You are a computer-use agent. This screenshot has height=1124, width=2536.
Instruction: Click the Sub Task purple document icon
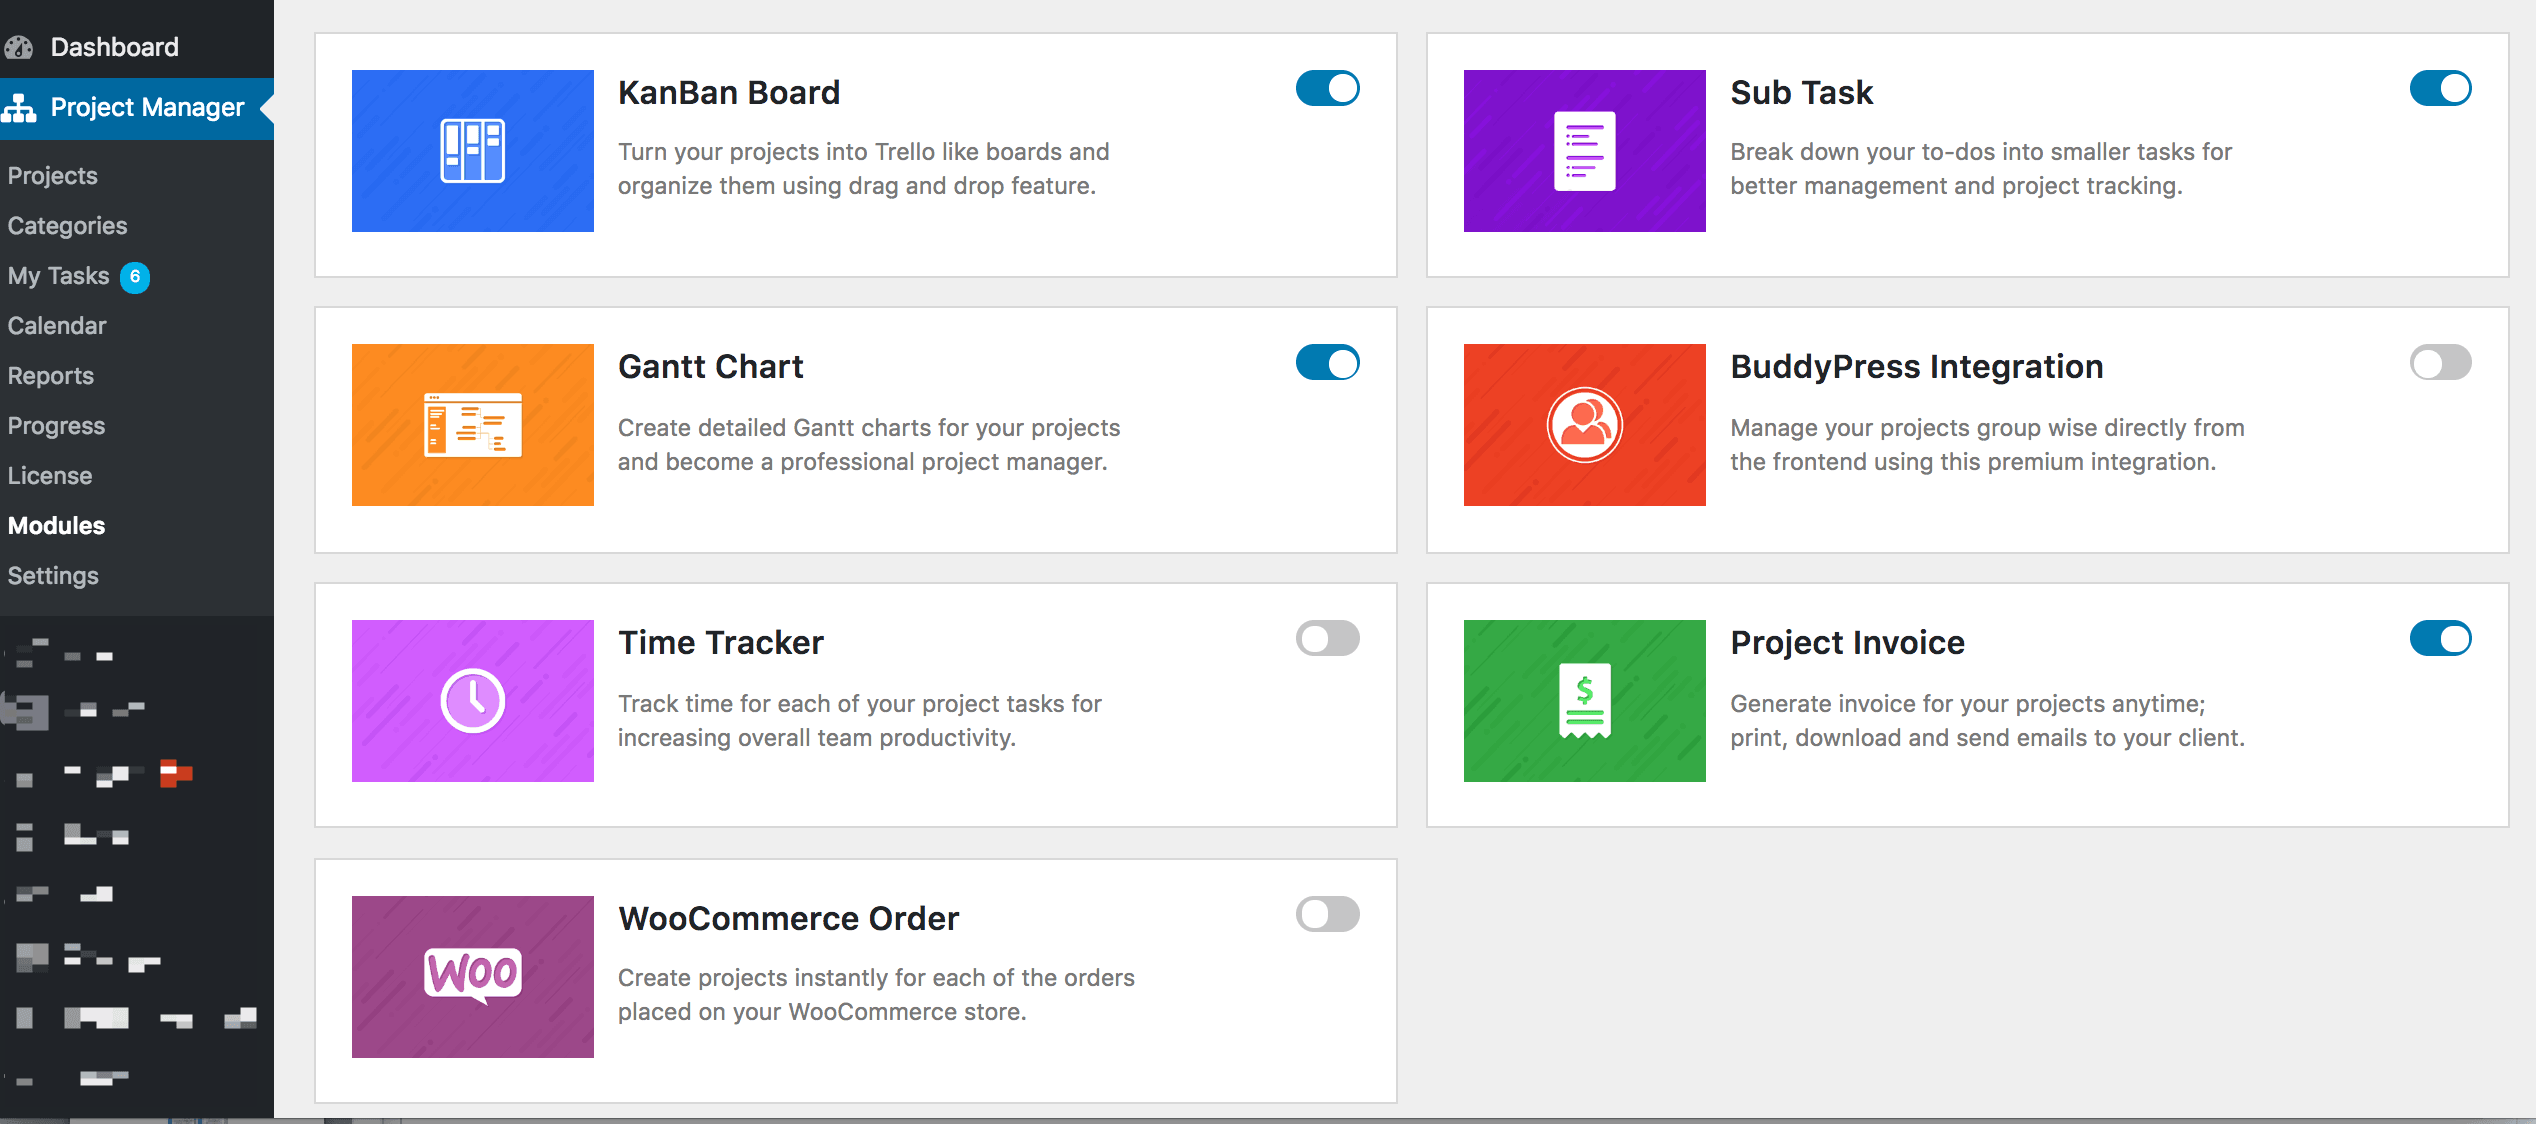click(1584, 151)
